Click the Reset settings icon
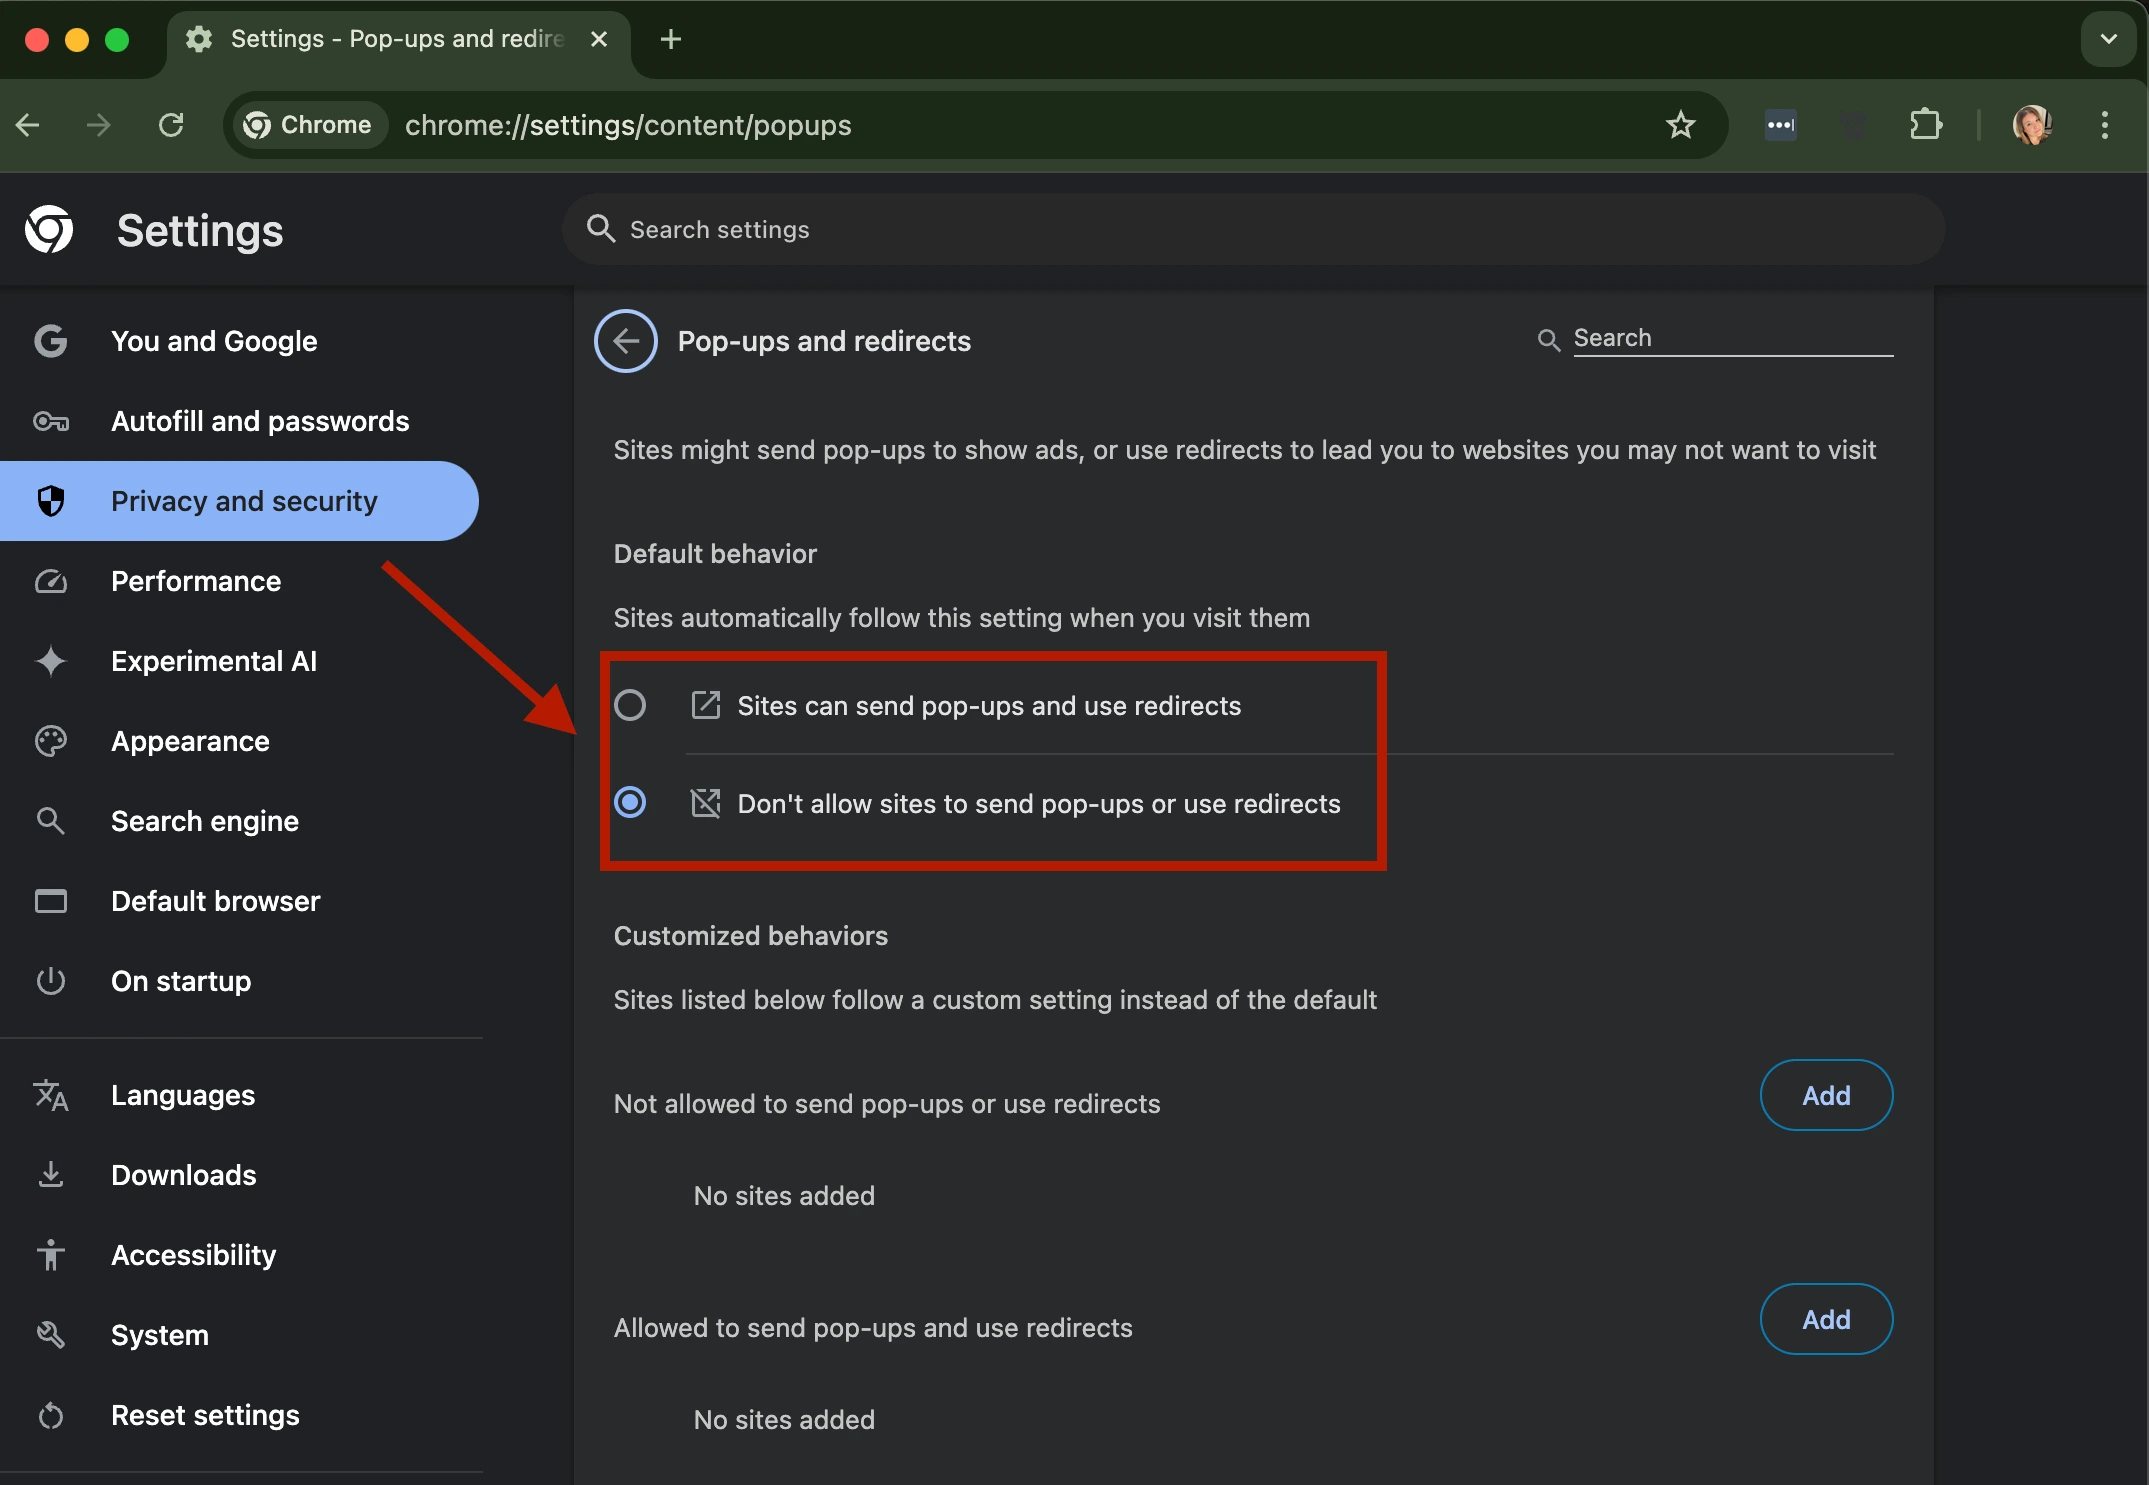2149x1485 pixels. coord(51,1415)
